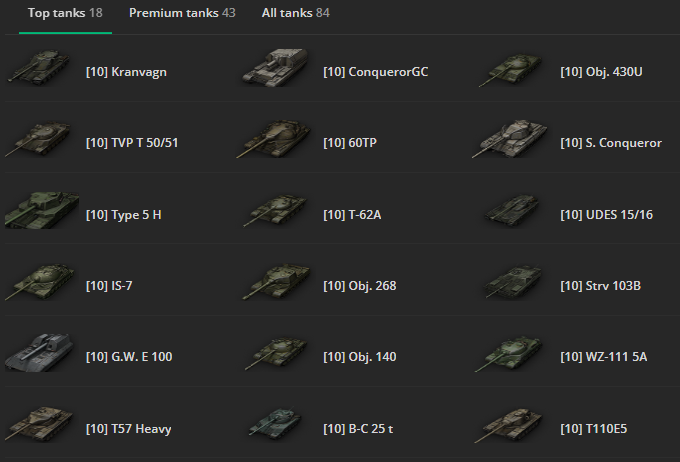Click the [10] Obj. 140 text
The width and height of the screenshot is (680, 462).
coord(360,357)
